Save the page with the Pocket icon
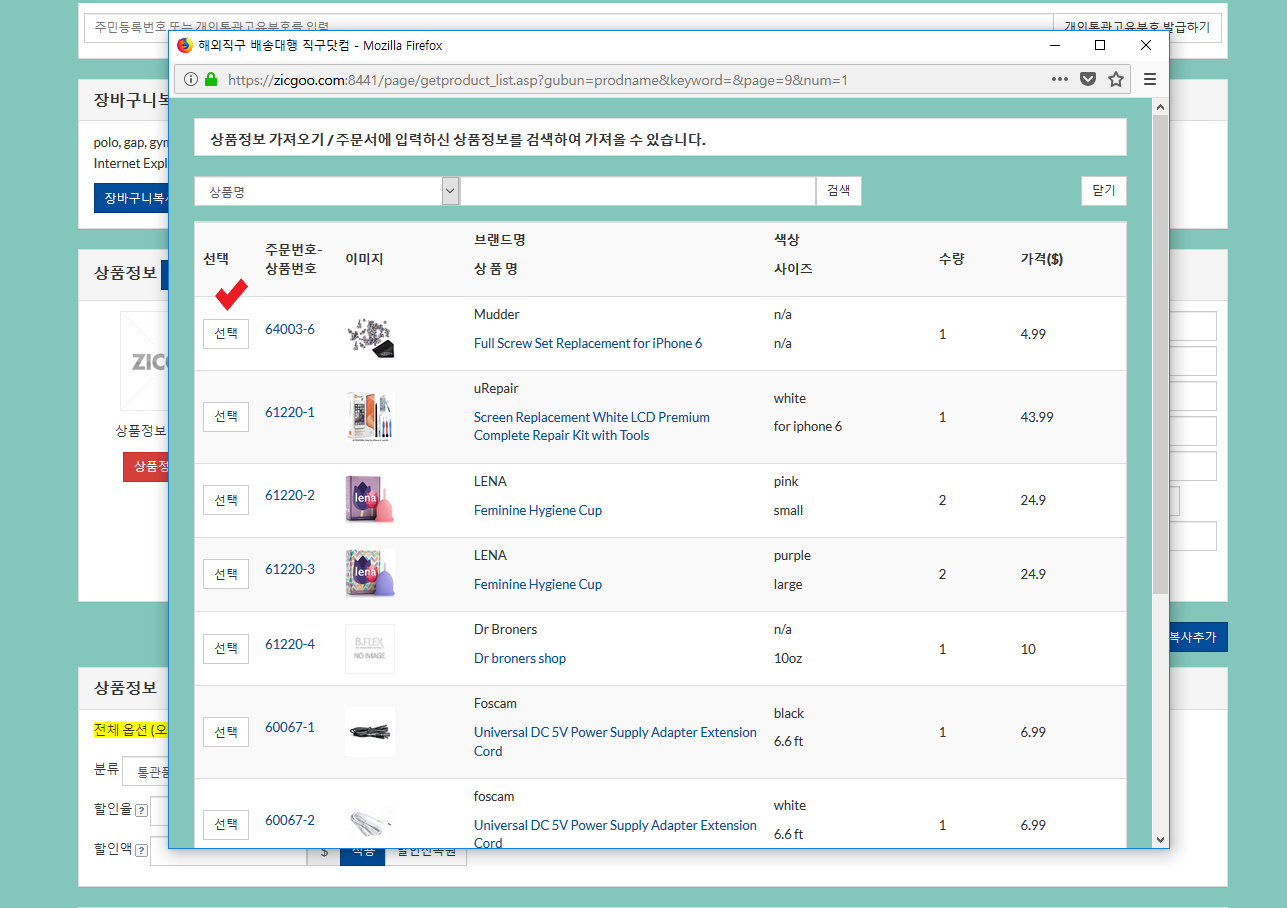This screenshot has width=1287, height=908. (x=1088, y=80)
